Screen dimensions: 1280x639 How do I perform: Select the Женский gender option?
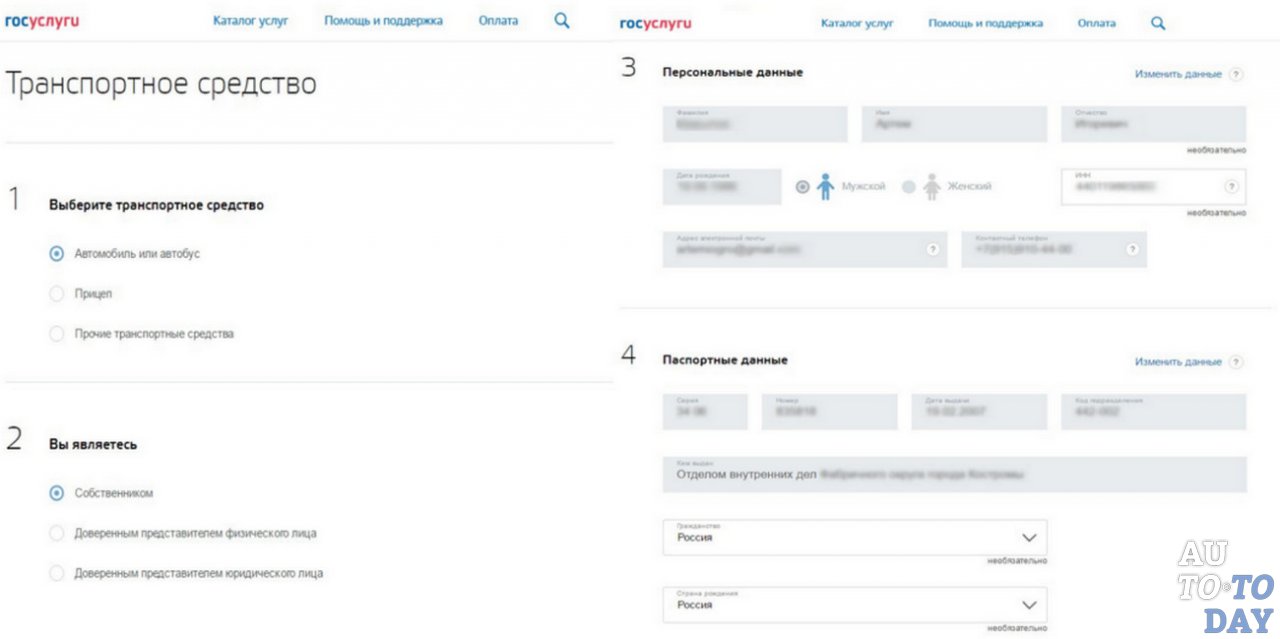coord(909,187)
